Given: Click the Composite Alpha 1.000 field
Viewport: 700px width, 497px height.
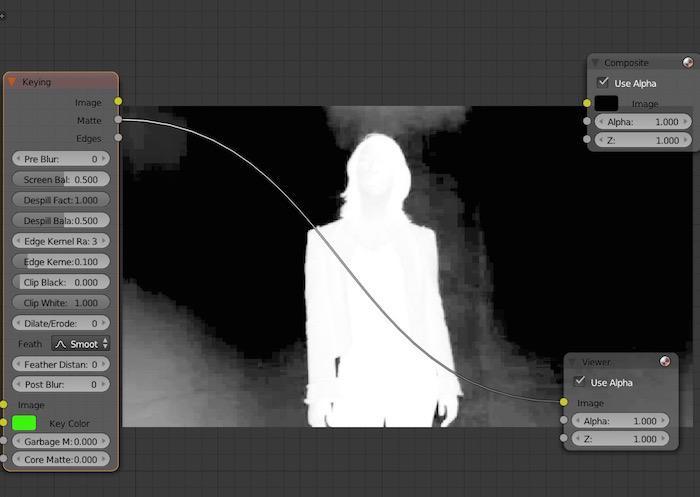Looking at the screenshot, I should click(643, 122).
